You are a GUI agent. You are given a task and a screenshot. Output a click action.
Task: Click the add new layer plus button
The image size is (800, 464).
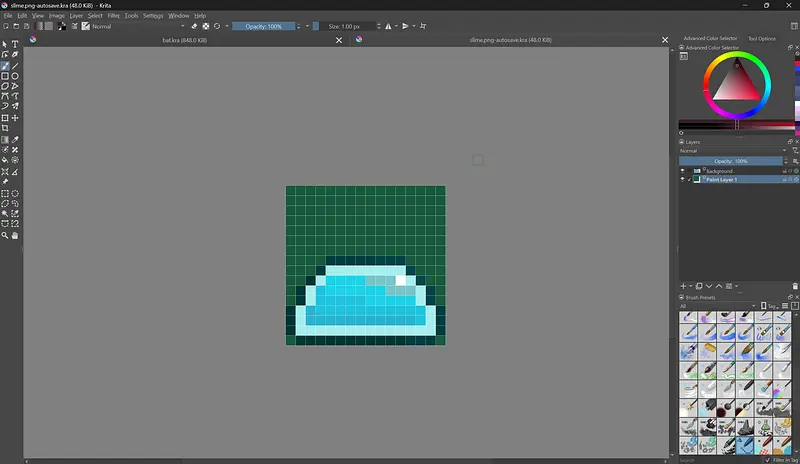(x=684, y=286)
